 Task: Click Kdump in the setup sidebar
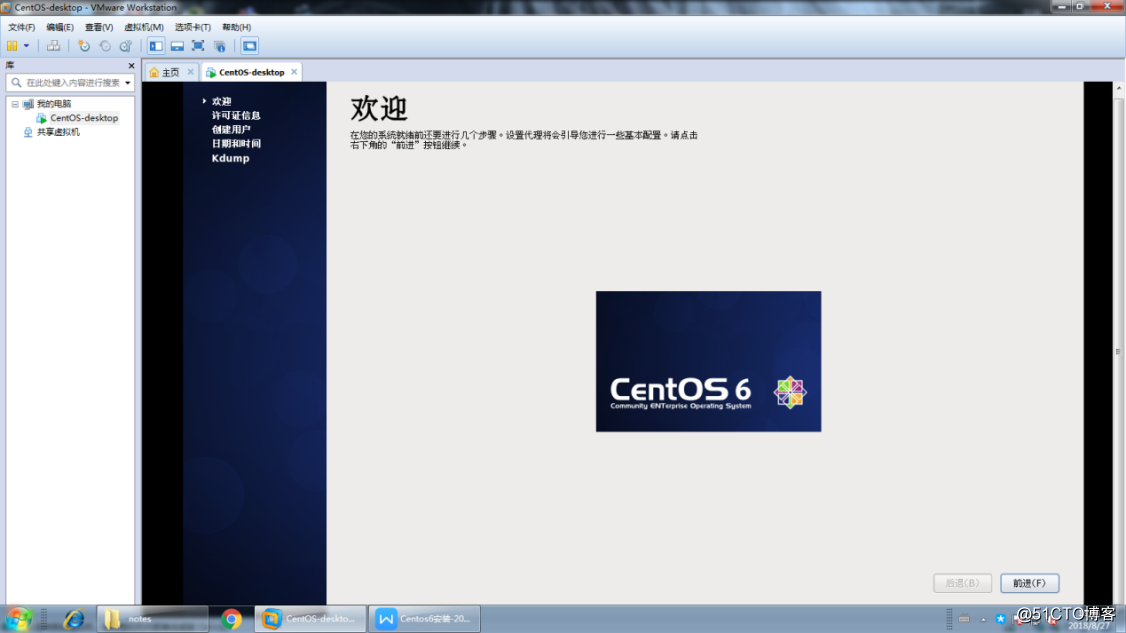(x=231, y=158)
